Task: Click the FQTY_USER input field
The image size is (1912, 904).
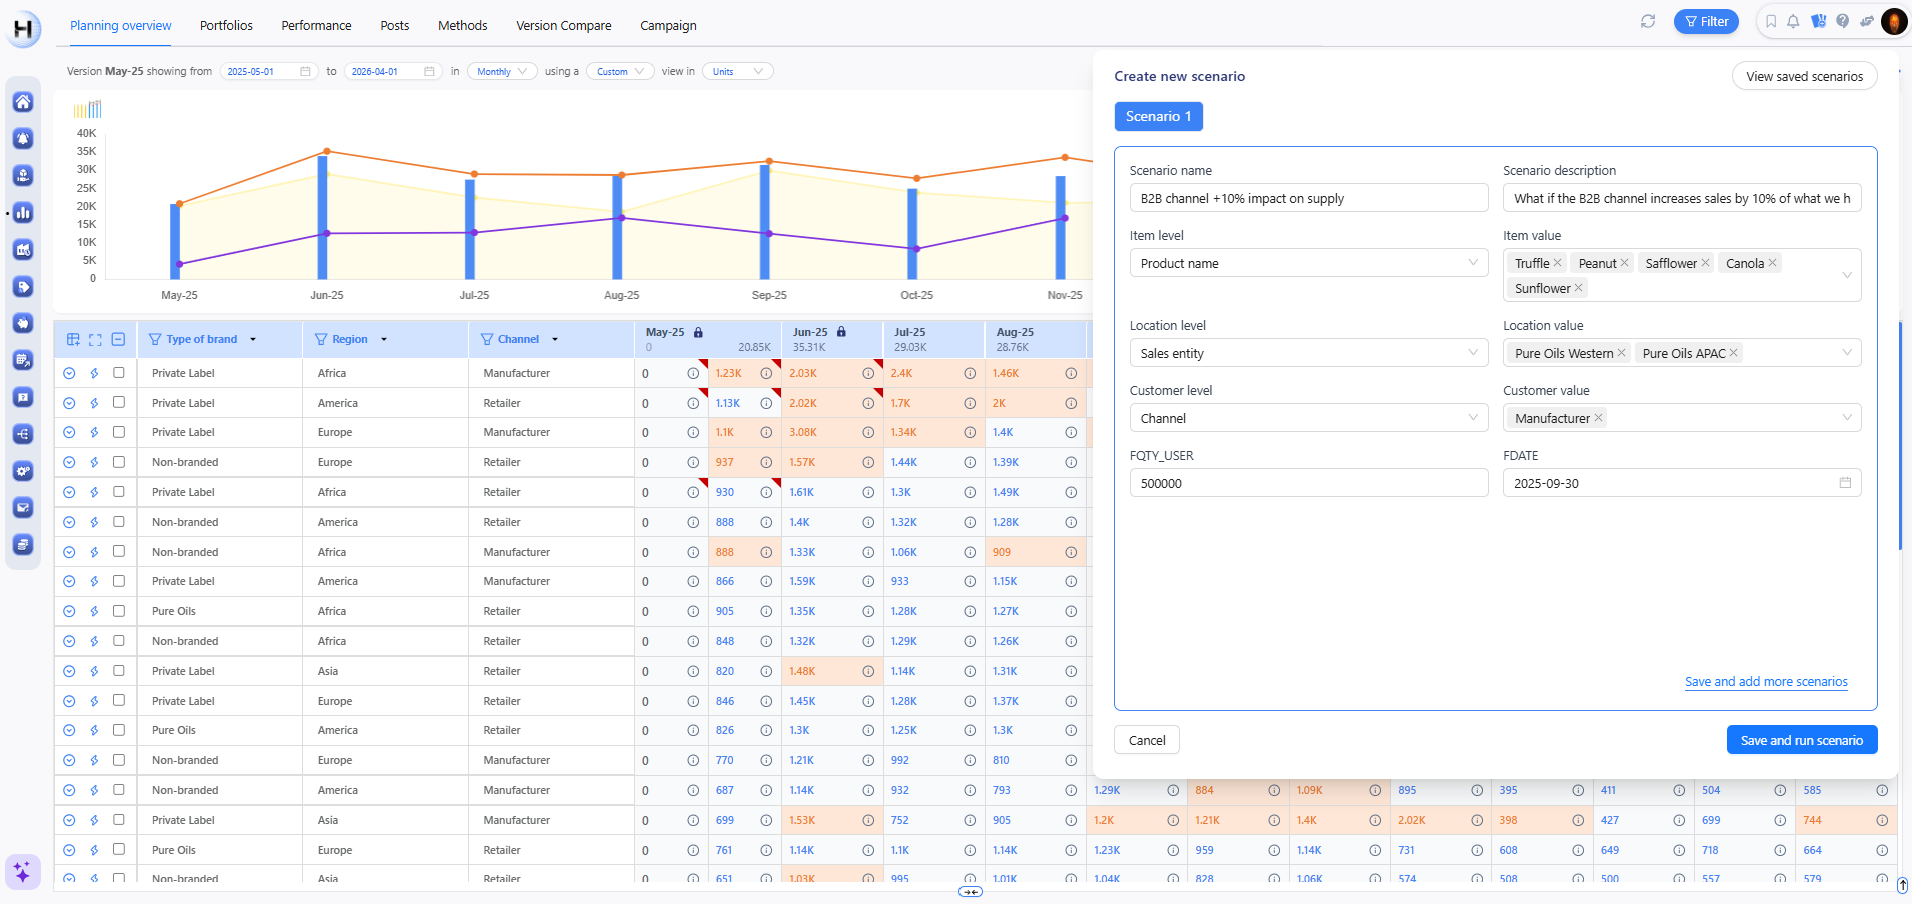Action: [1308, 483]
